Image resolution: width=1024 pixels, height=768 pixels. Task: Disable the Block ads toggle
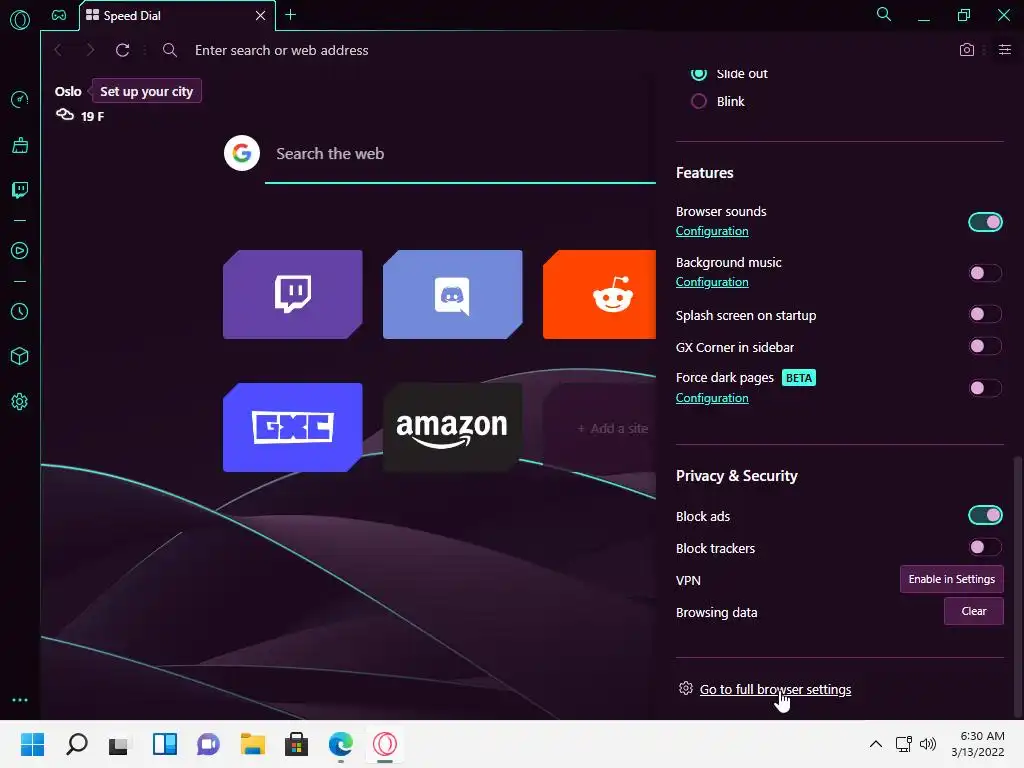(x=985, y=515)
